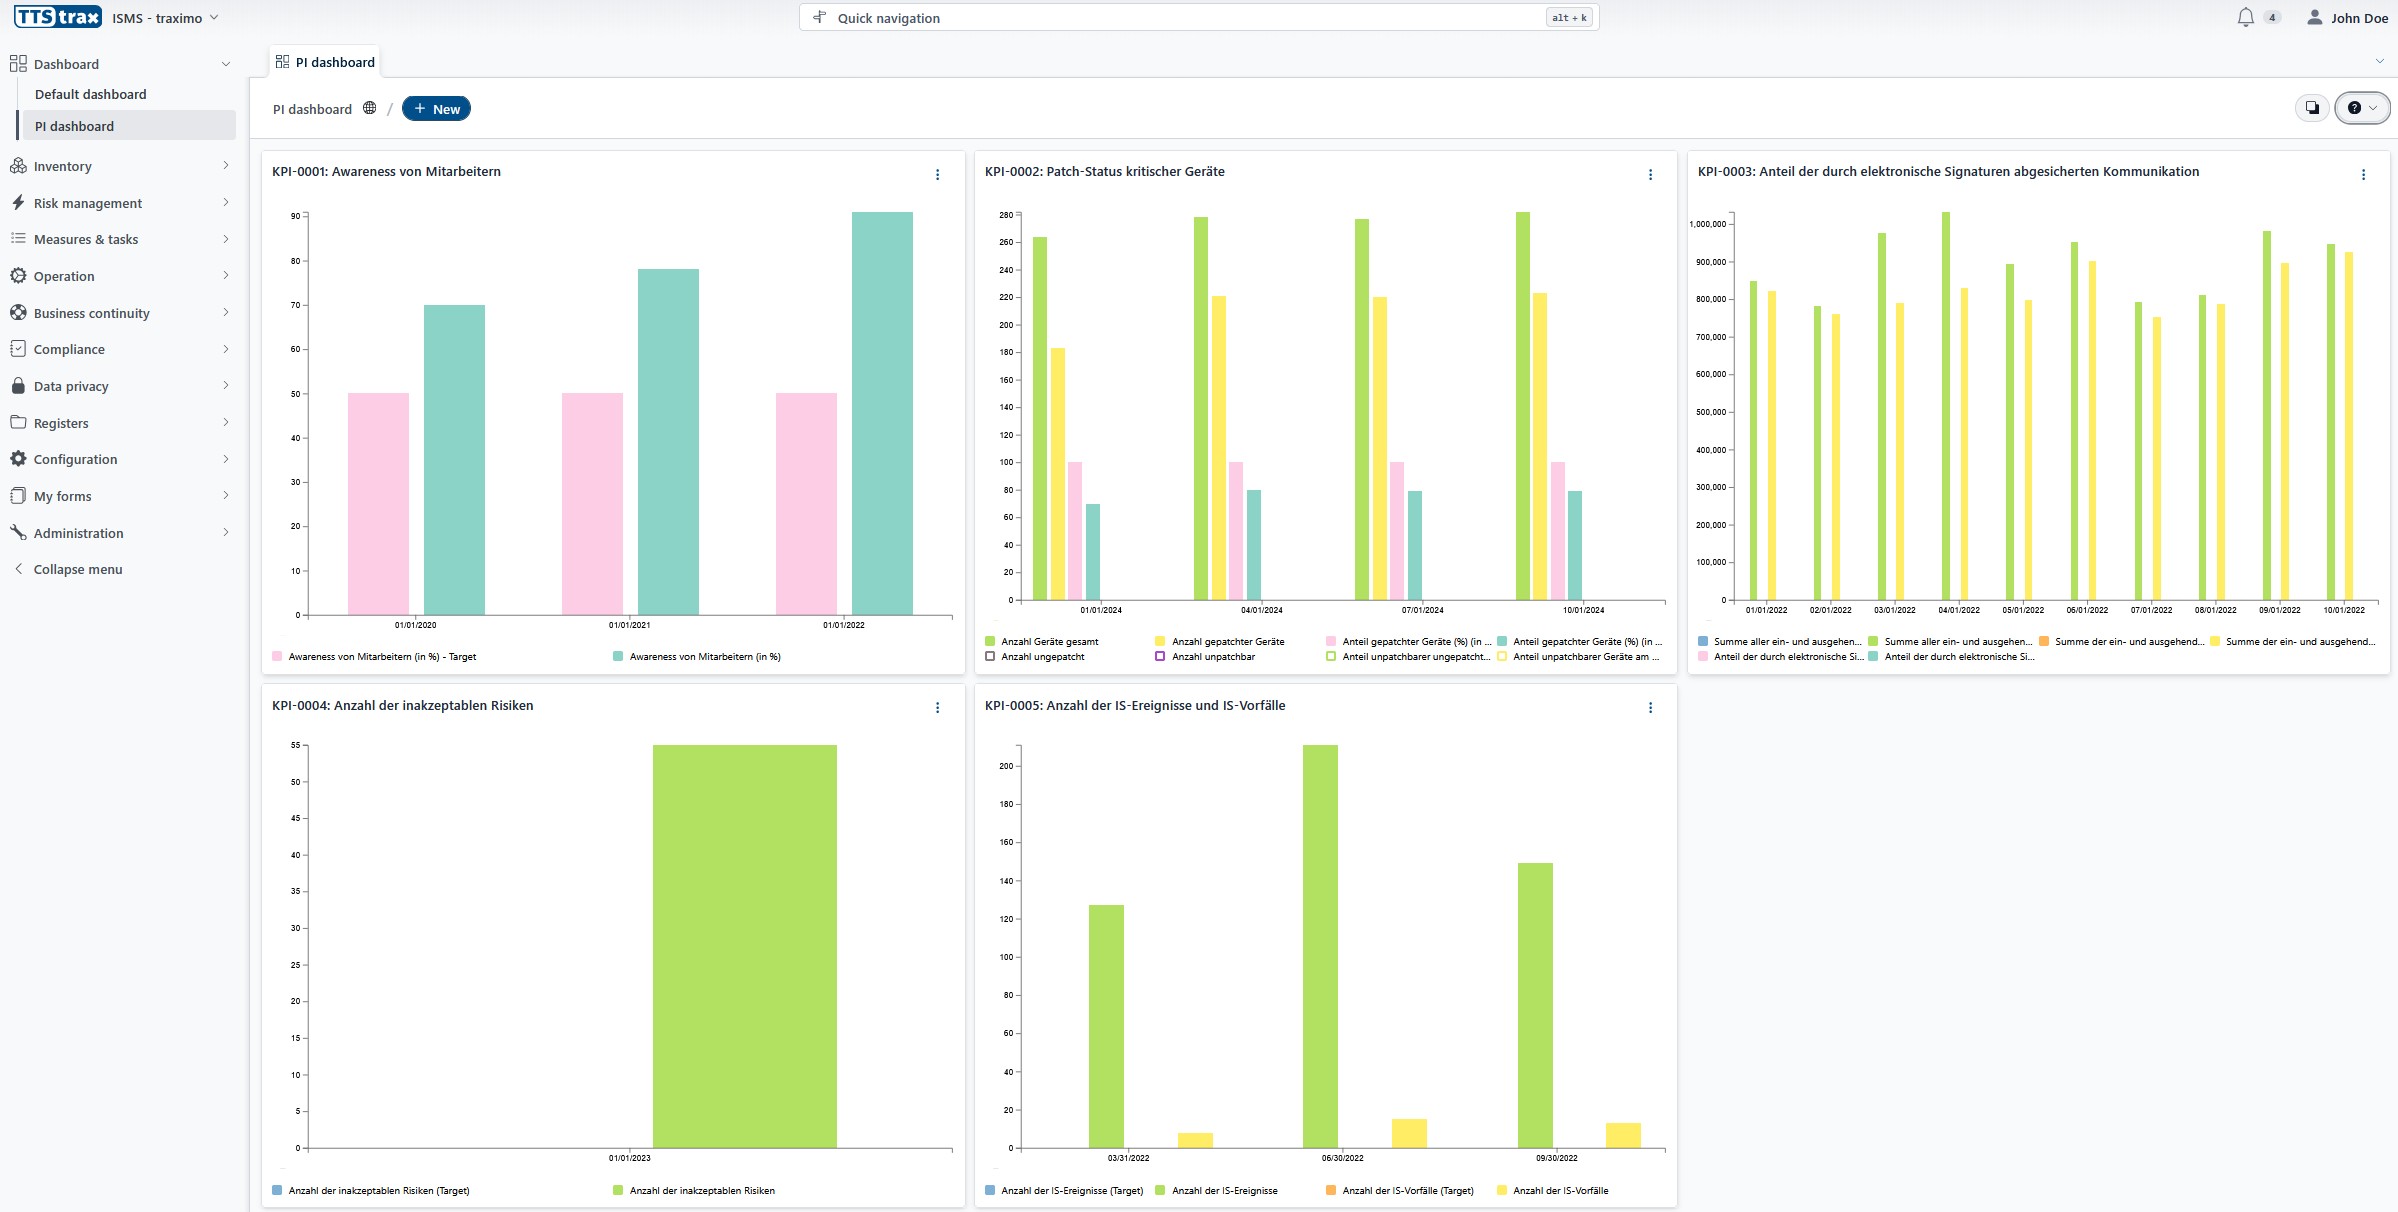This screenshot has height=1212, width=2398.
Task: Open KPI-0005 three-dot options menu
Action: [1650, 707]
